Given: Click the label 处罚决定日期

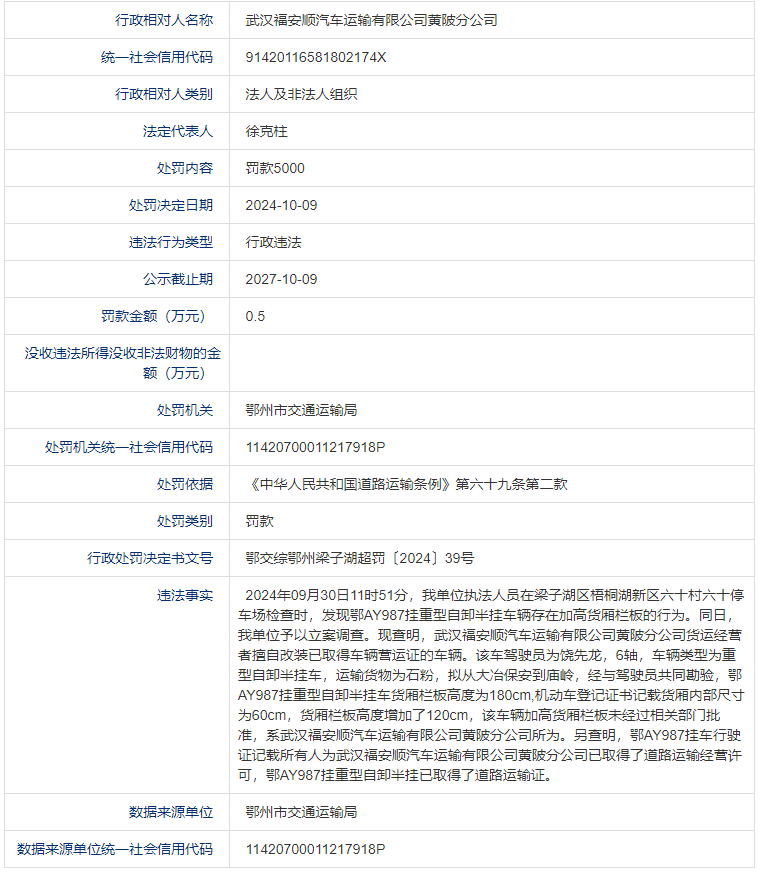Looking at the screenshot, I should [171, 205].
